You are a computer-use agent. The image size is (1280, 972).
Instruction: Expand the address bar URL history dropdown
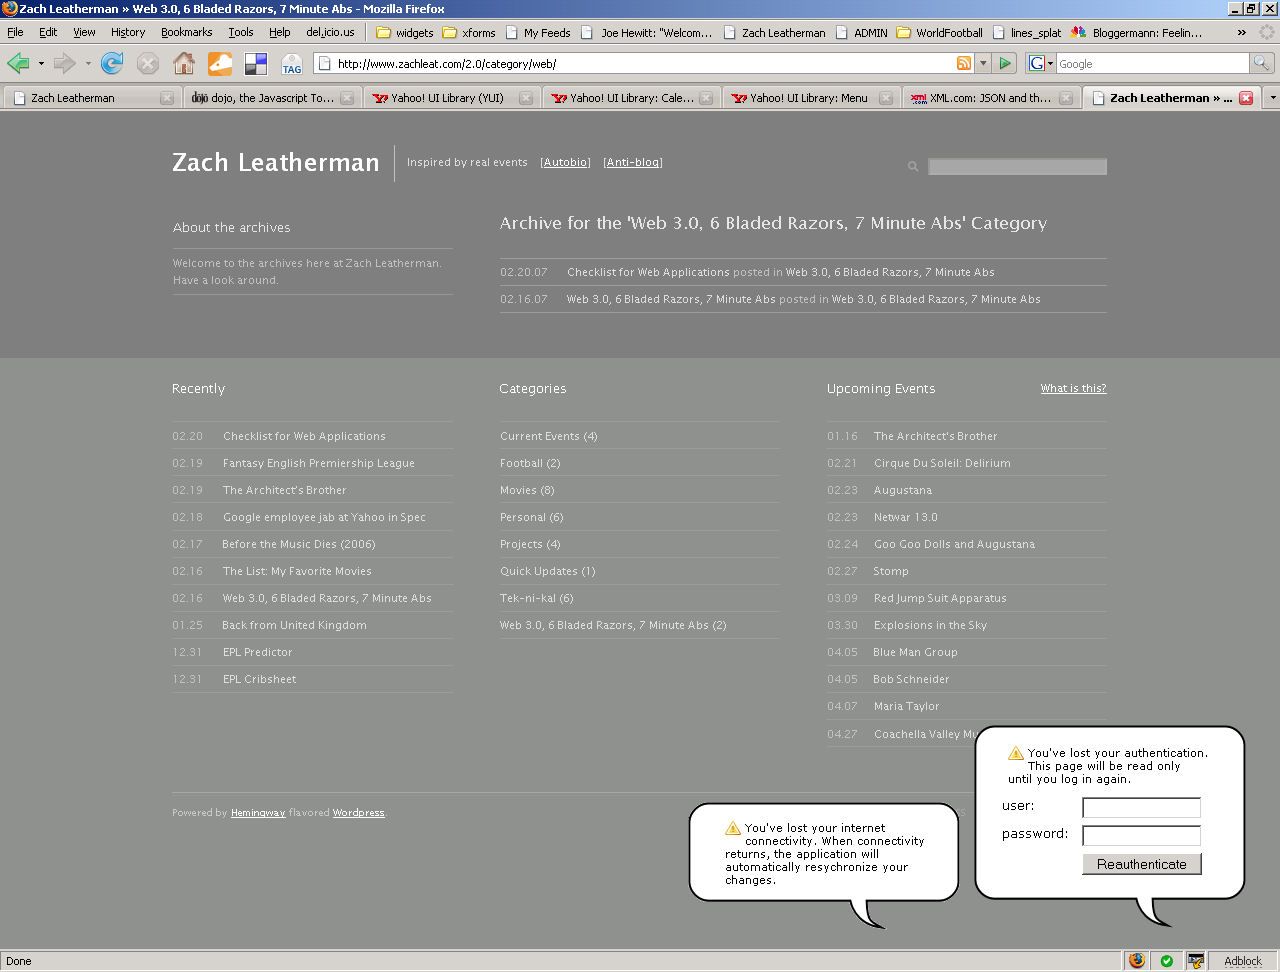tap(983, 63)
